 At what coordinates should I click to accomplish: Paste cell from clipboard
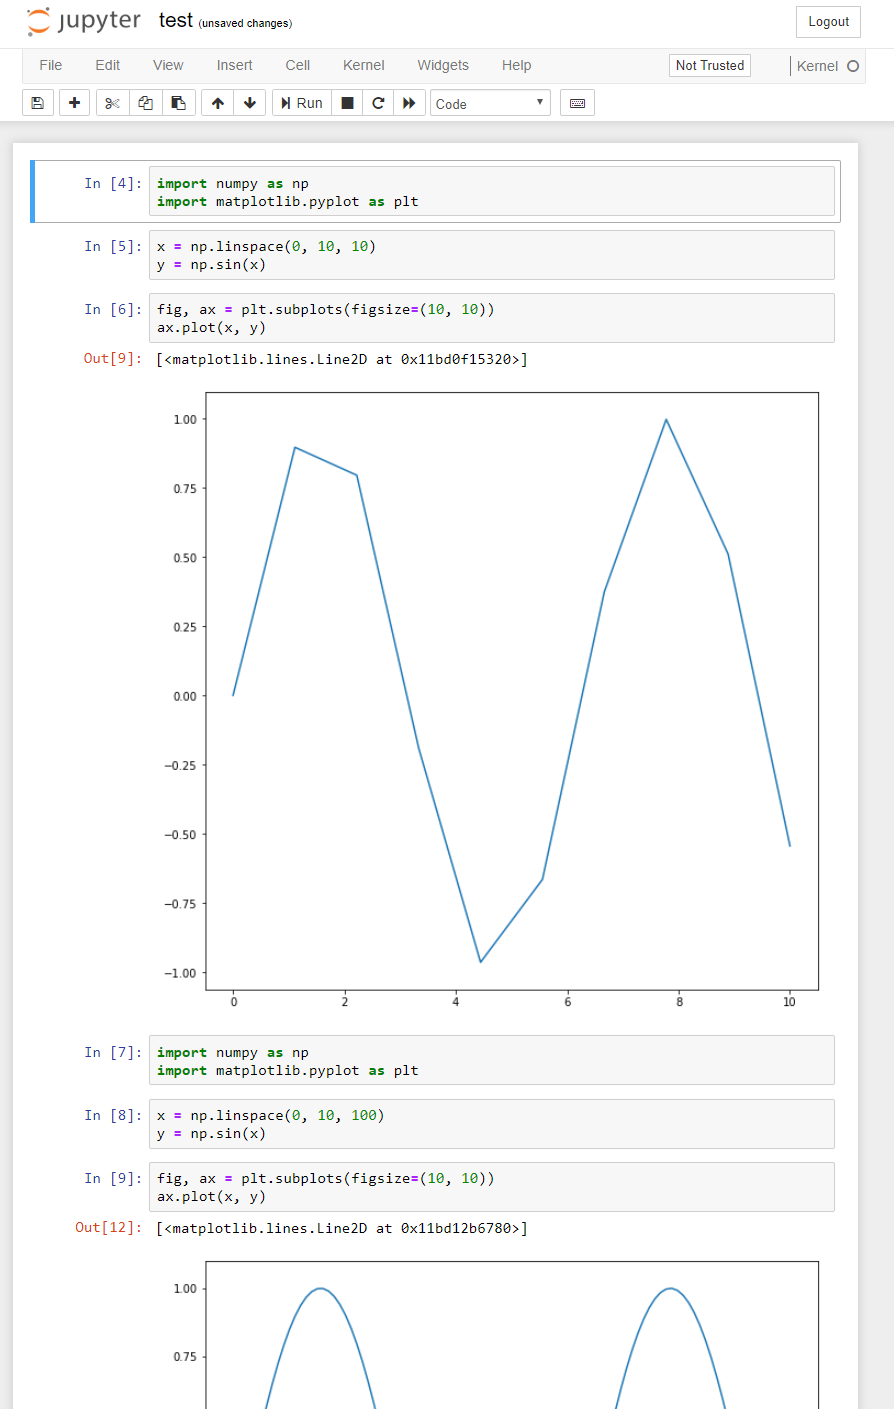[x=179, y=102]
